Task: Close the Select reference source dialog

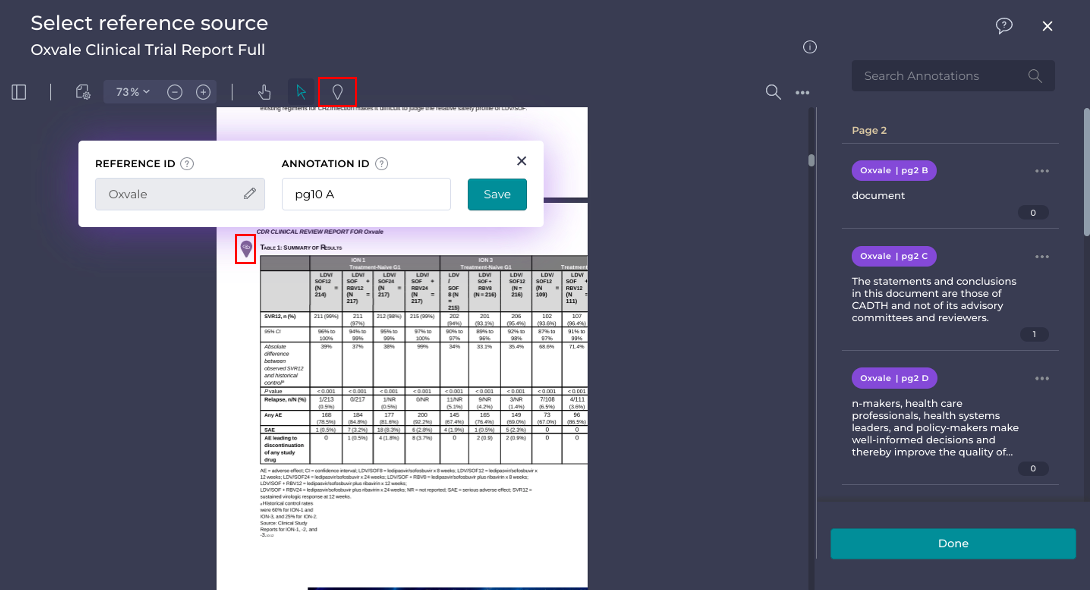Action: pyautogui.click(x=1047, y=26)
